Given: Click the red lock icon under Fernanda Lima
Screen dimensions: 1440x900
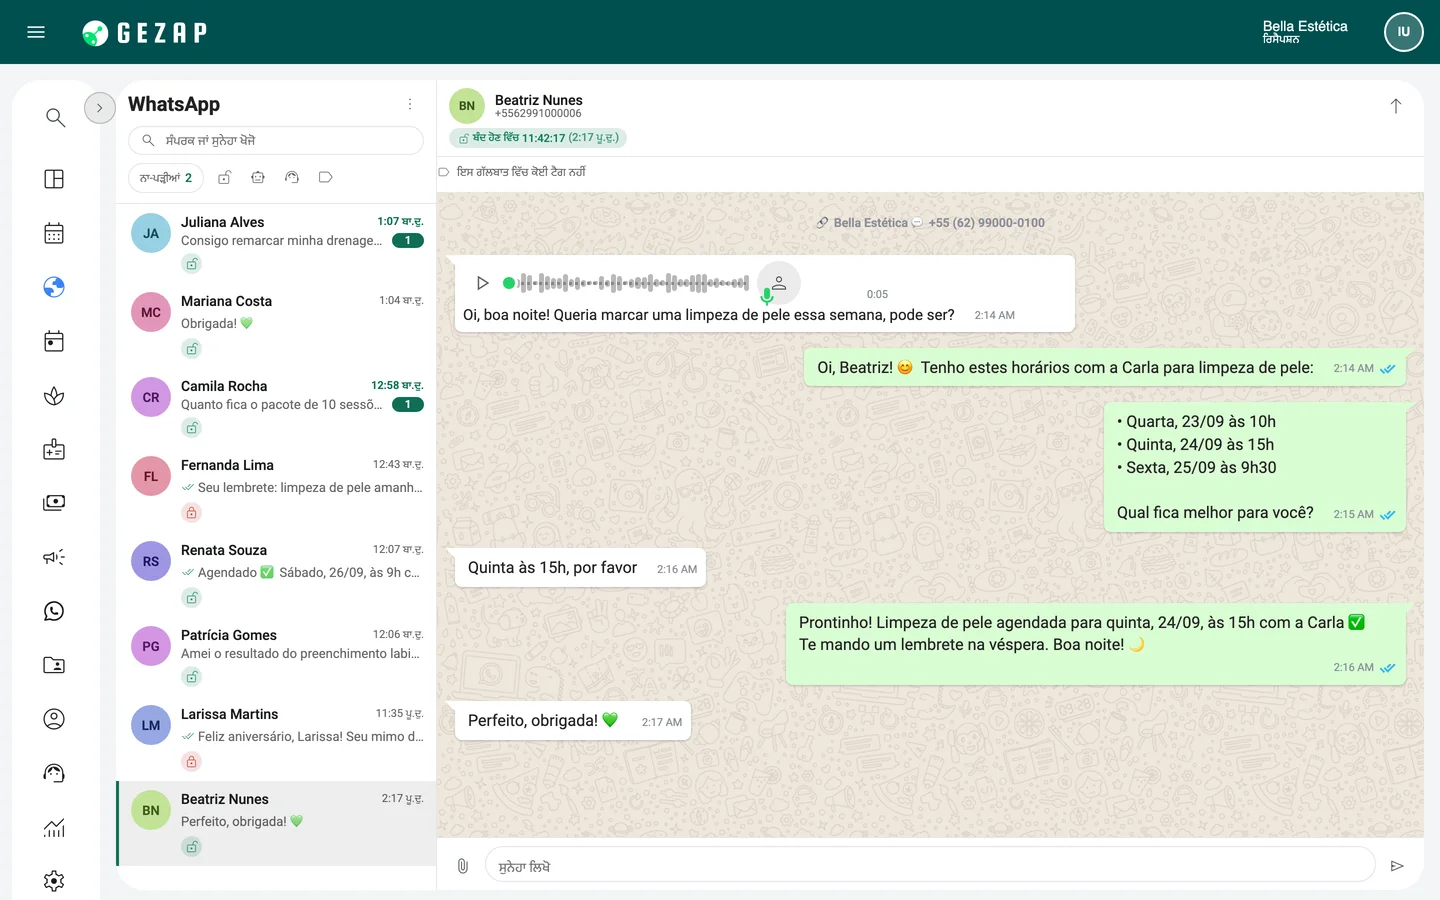Looking at the screenshot, I should 191,512.
